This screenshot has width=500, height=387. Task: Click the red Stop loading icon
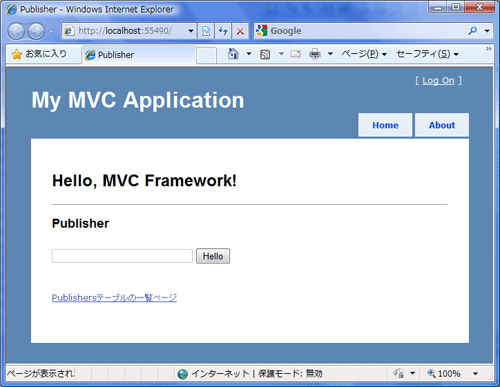[240, 31]
